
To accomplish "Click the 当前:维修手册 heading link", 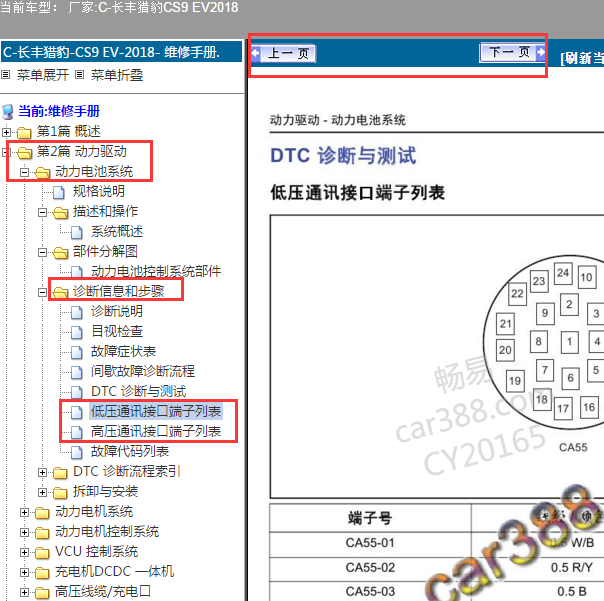I will click(59, 111).
